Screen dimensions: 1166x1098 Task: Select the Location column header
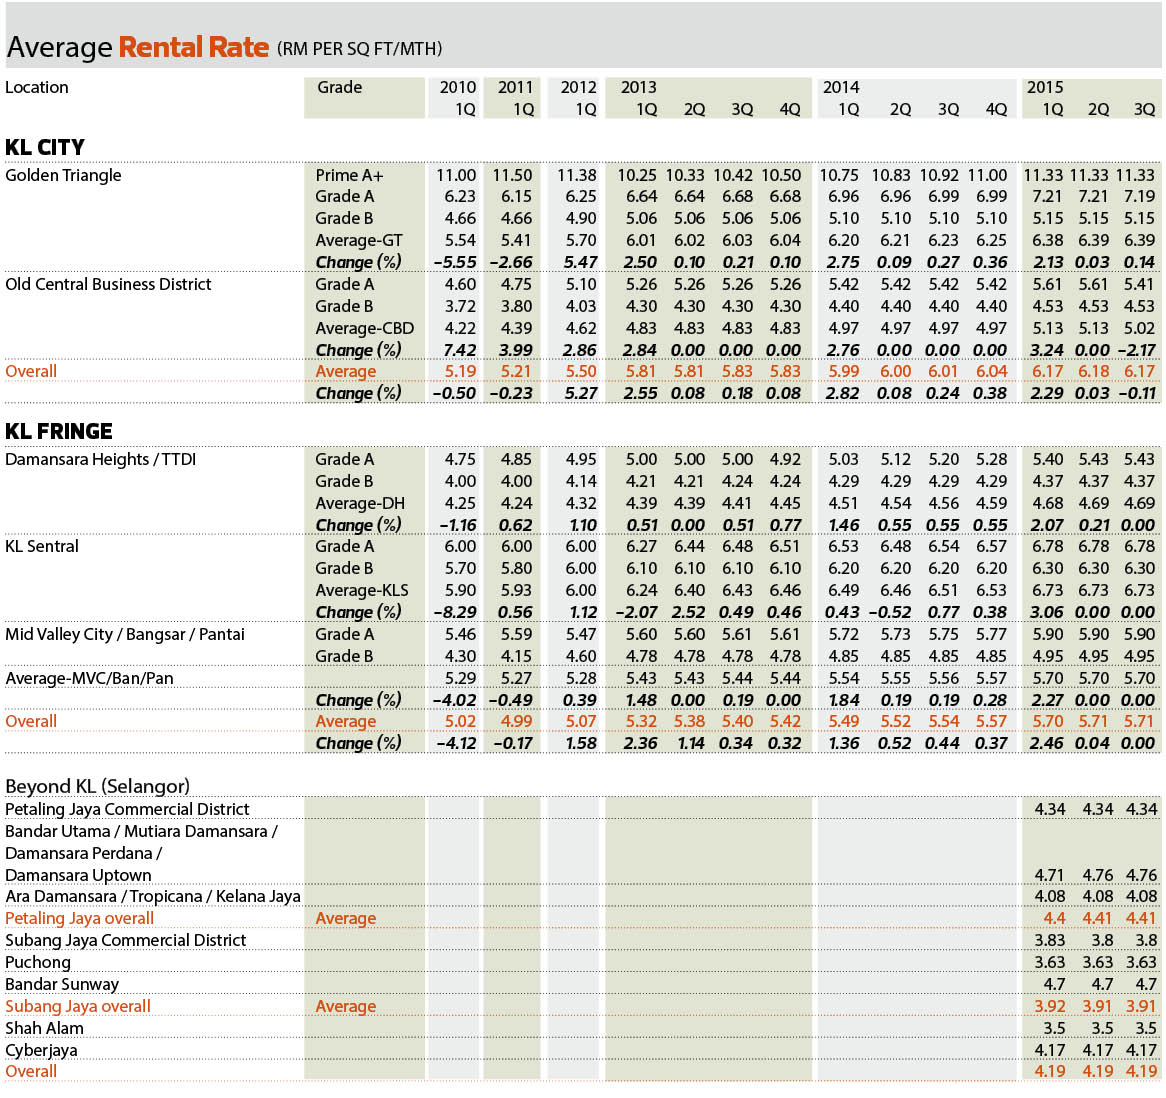[36, 87]
